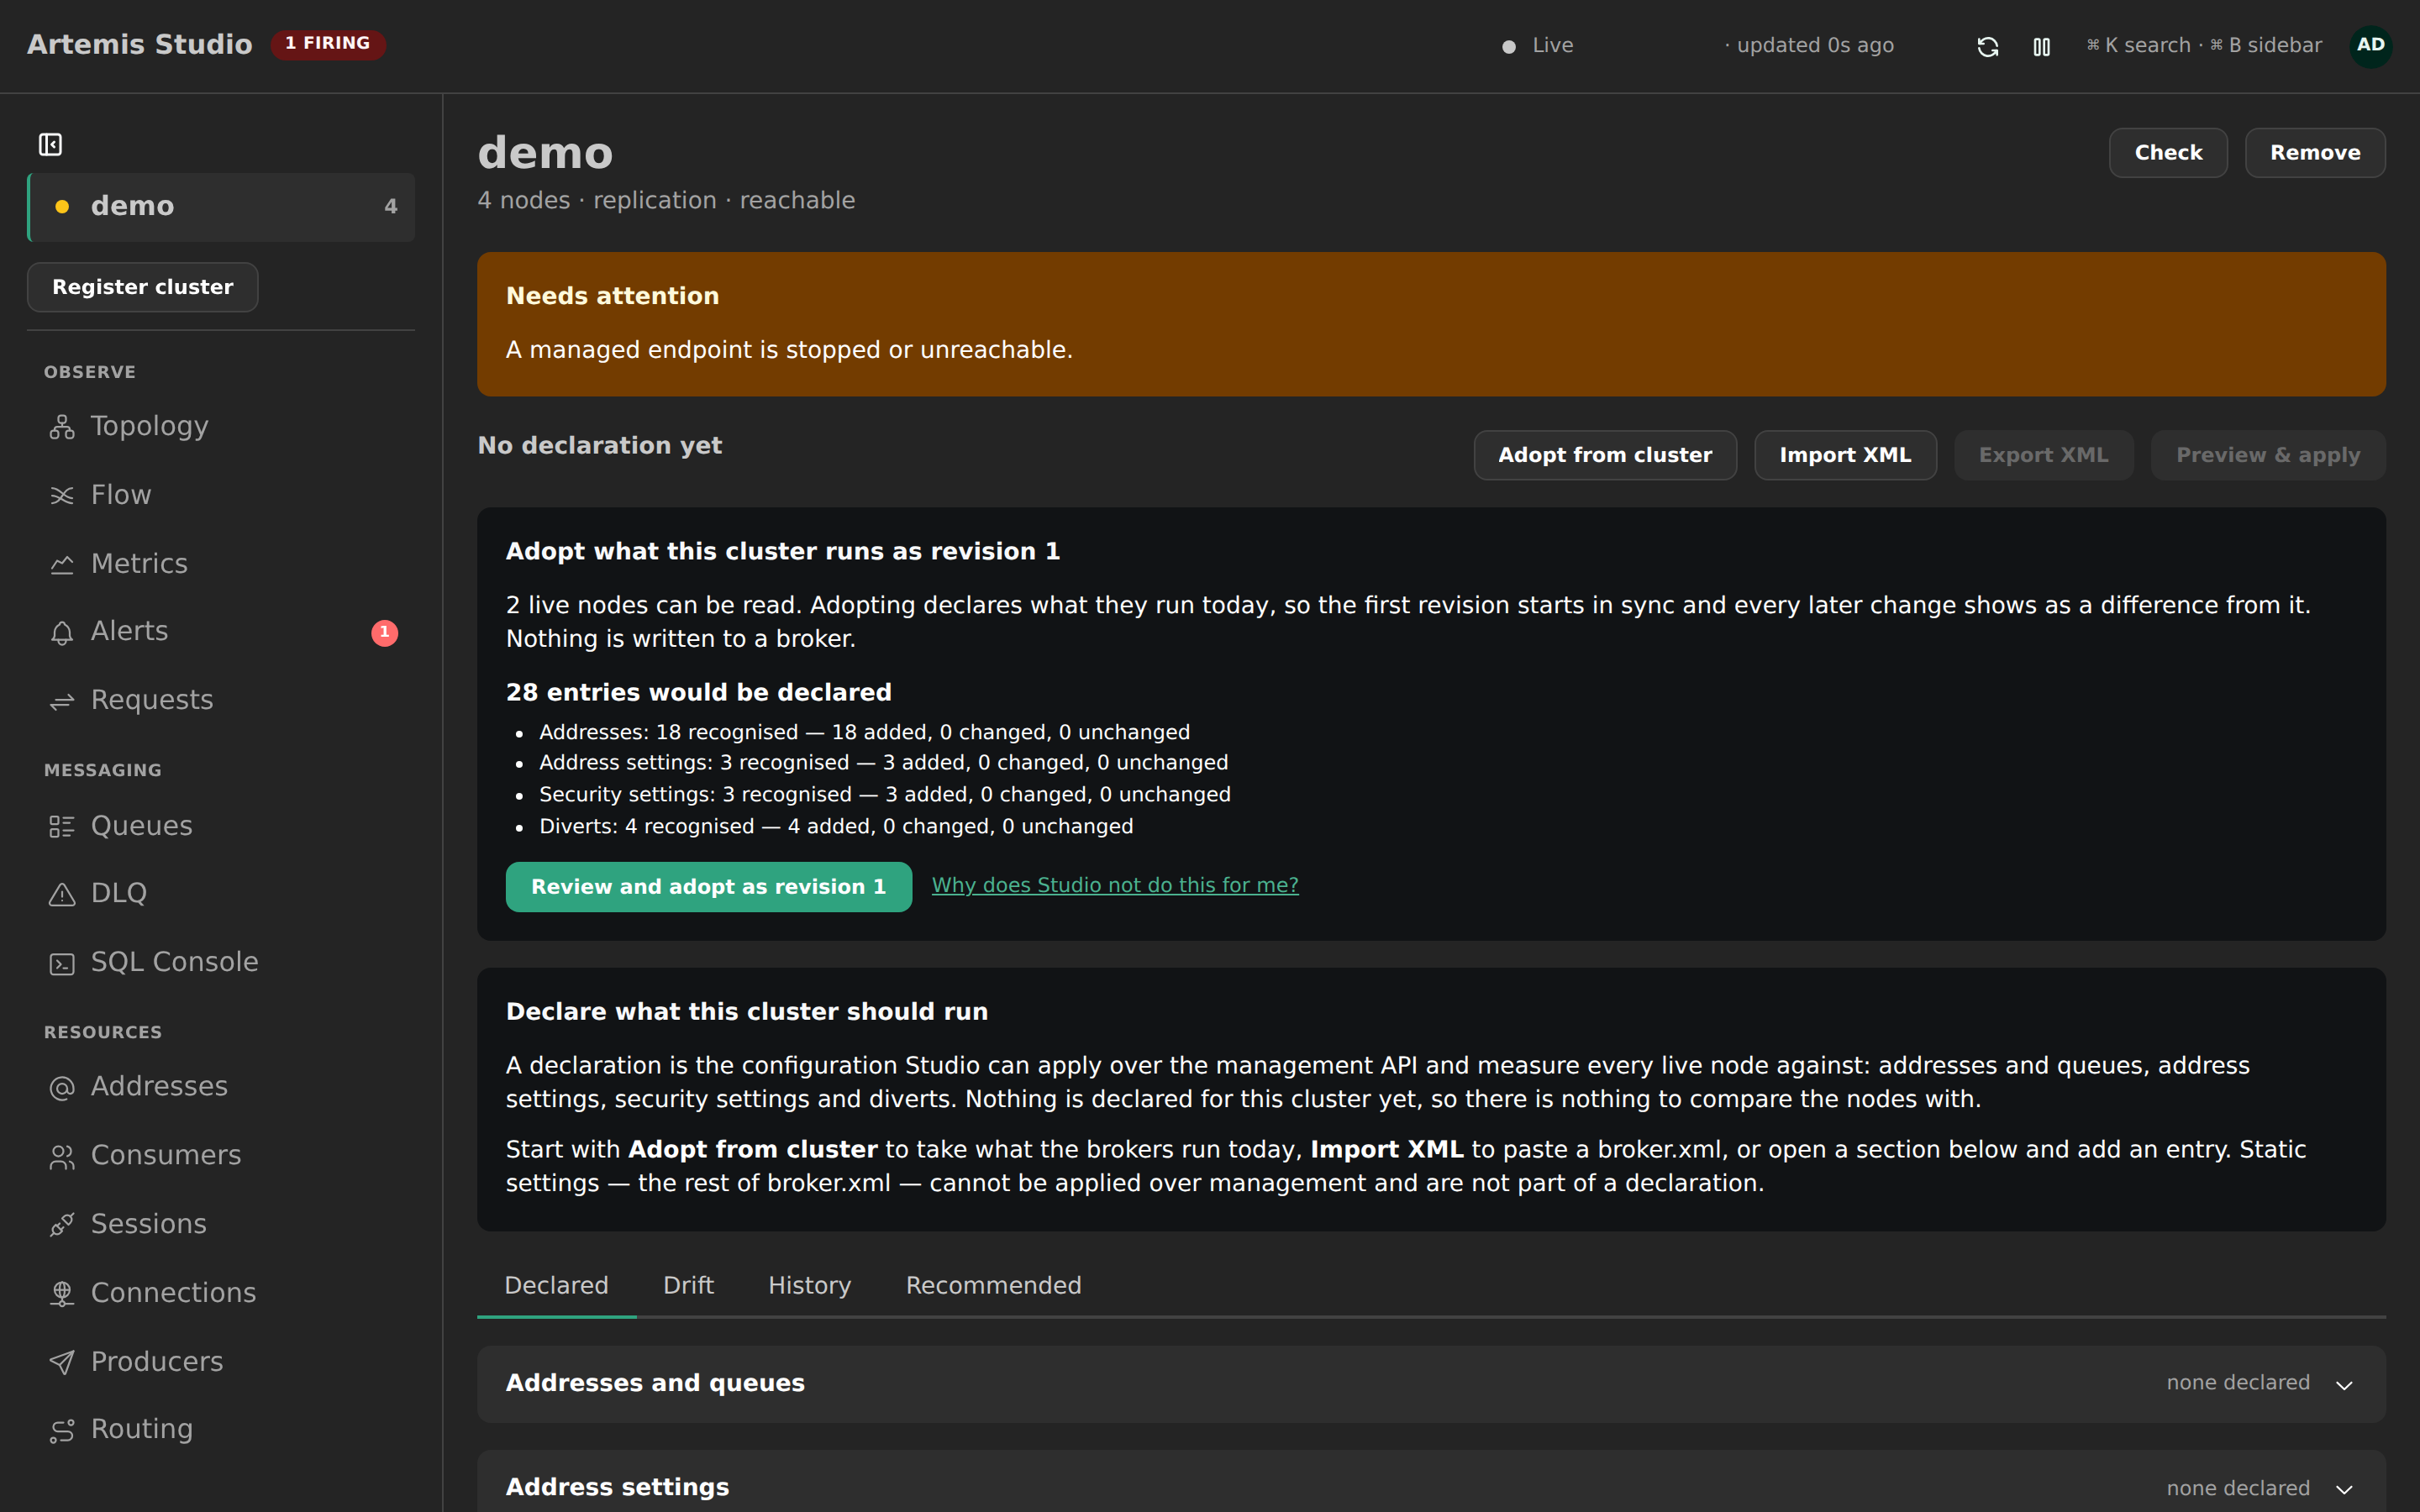Click the Producers paper plane icon
This screenshot has width=2420, height=1512.
click(62, 1362)
